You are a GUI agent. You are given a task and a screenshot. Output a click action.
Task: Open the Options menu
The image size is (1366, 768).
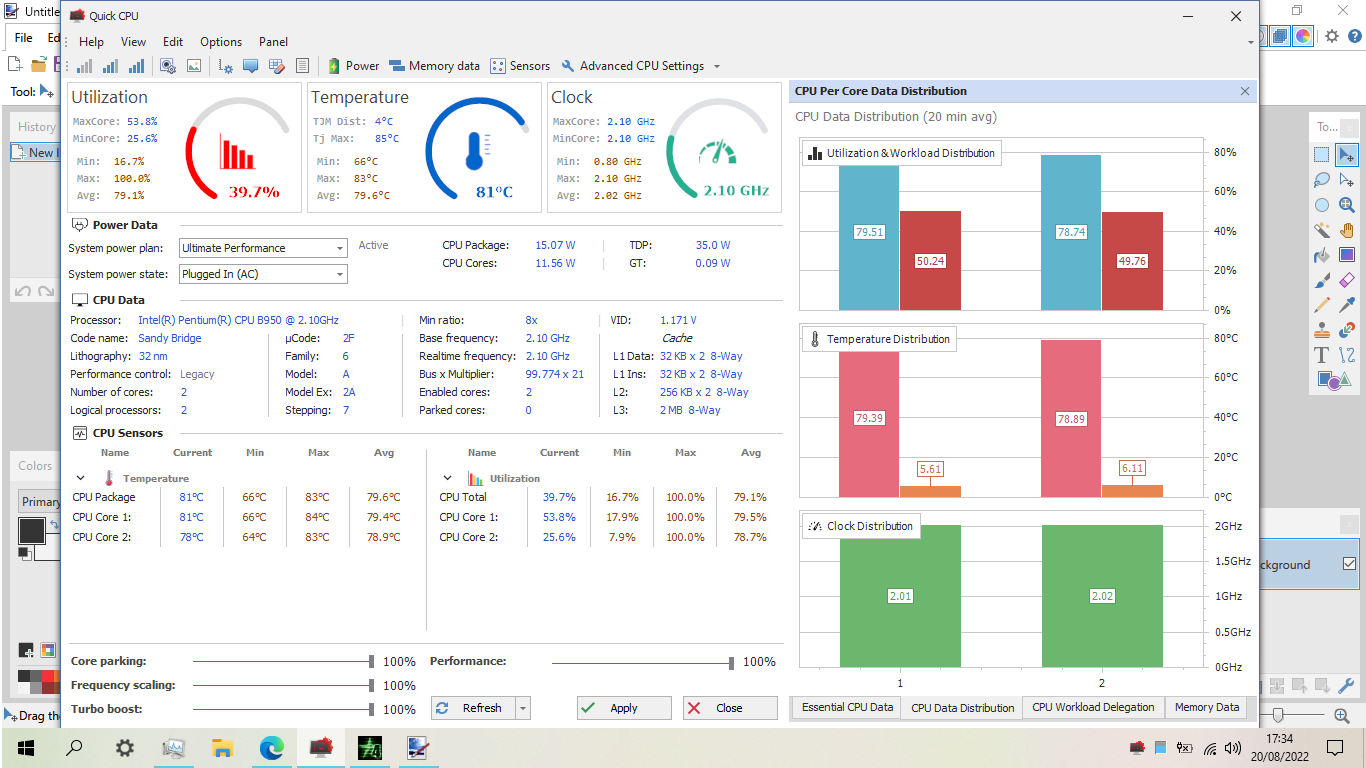pos(221,42)
